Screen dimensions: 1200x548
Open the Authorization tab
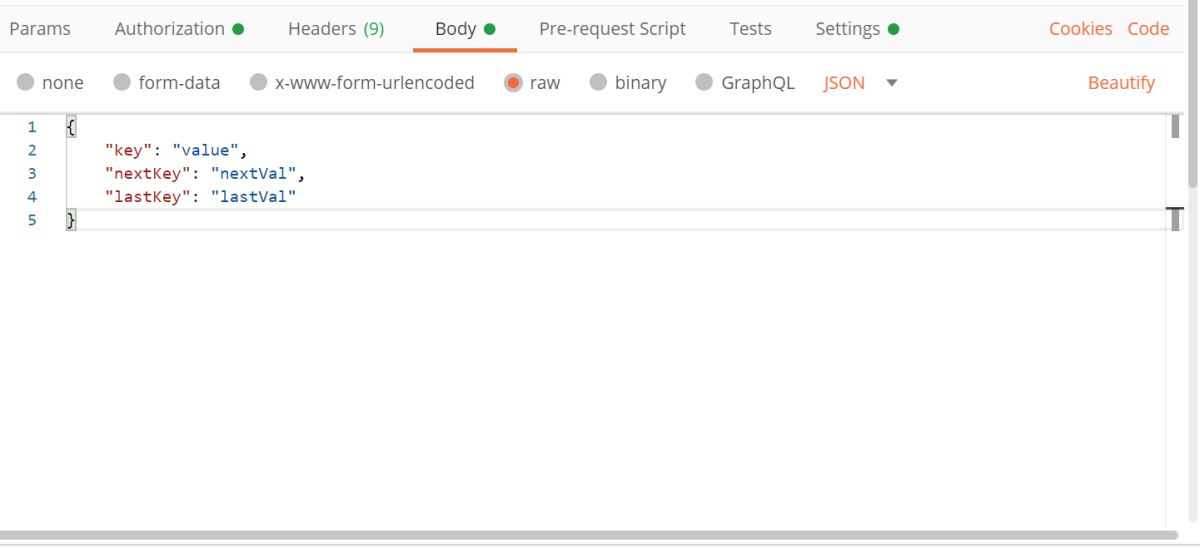tap(179, 29)
